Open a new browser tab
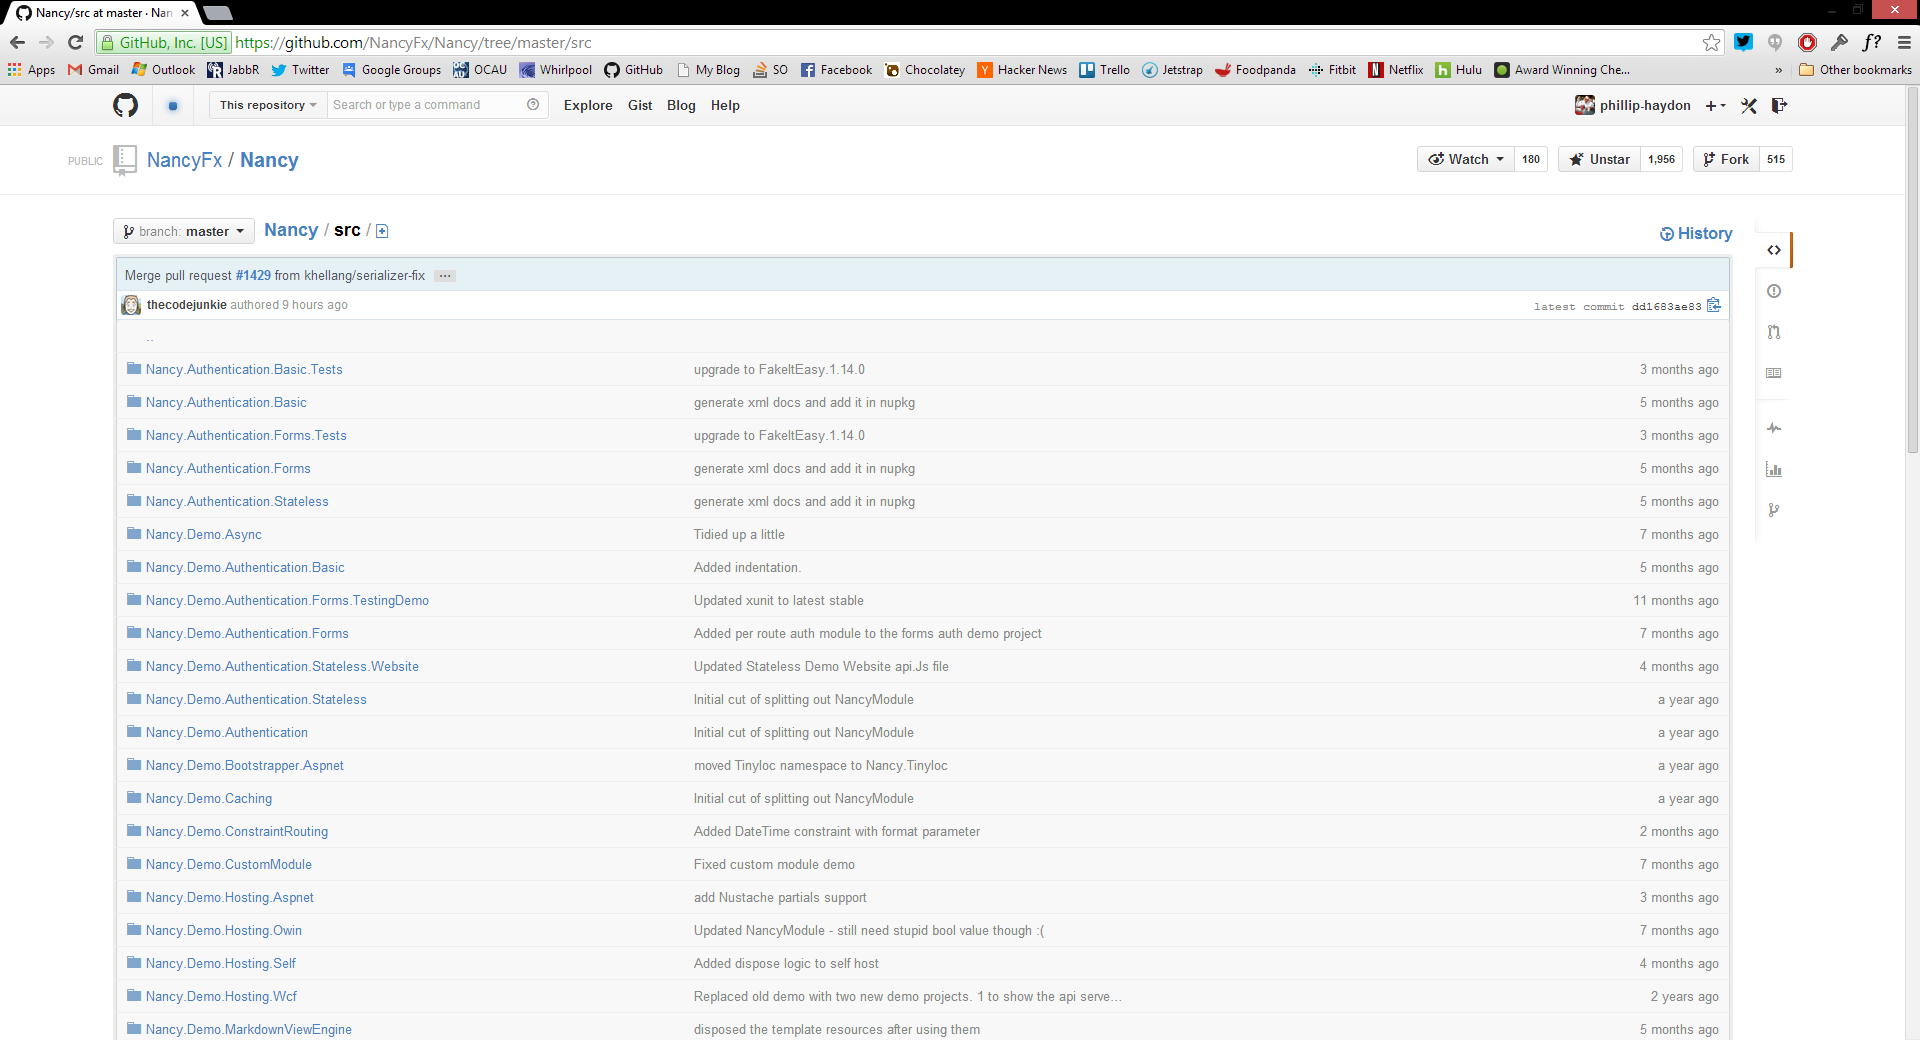Viewport: 1920px width, 1040px height. (x=217, y=13)
